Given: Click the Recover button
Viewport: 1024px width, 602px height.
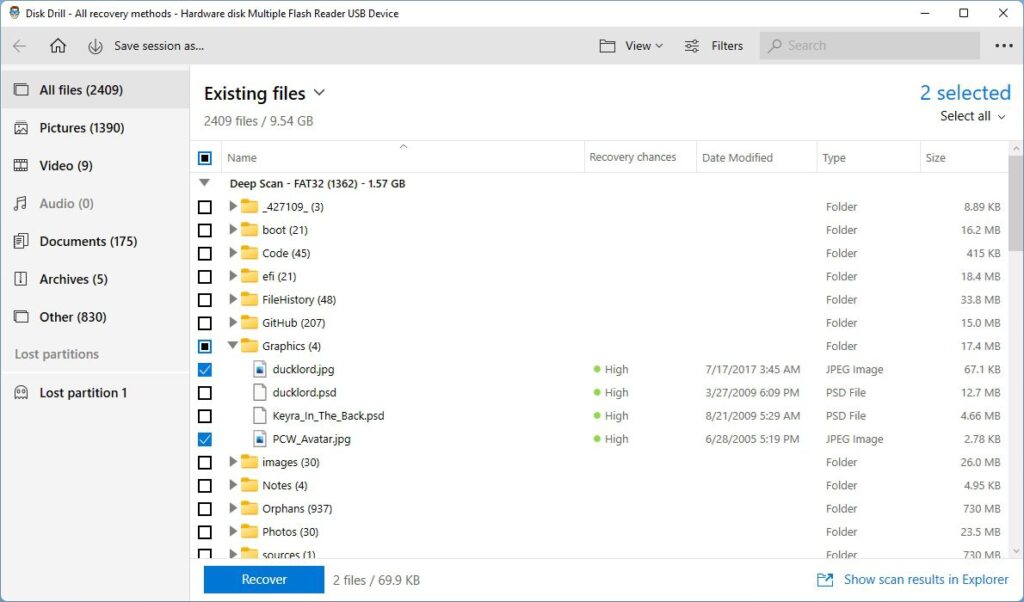Looking at the screenshot, I should 263,579.
